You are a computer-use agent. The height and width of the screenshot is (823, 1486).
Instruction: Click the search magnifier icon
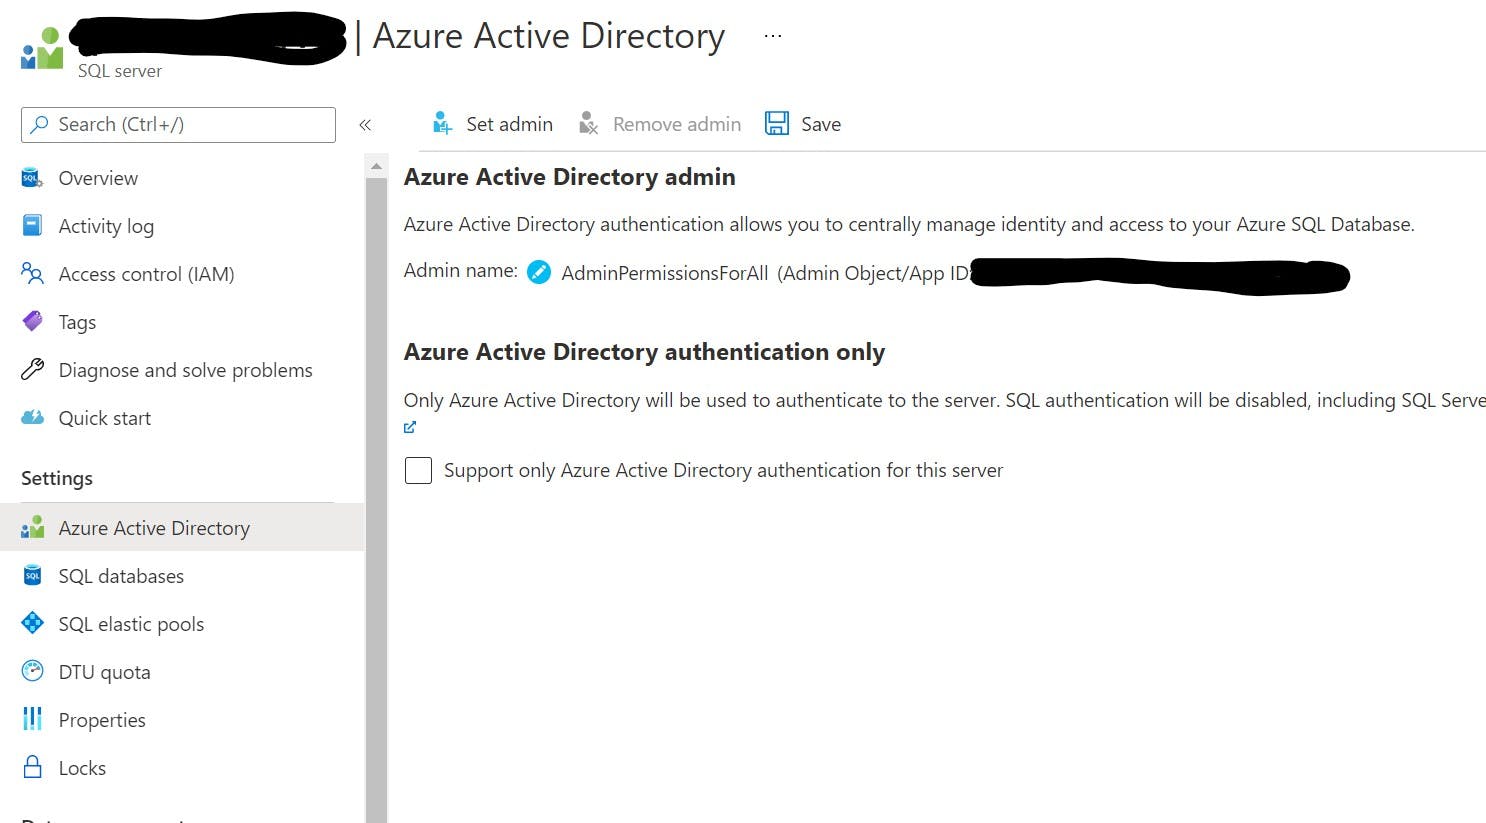click(x=39, y=125)
